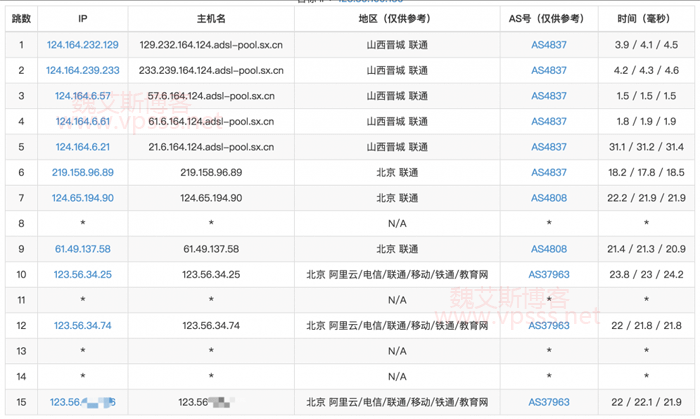Click the 地区（仅供参考） column header
The width and height of the screenshot is (700, 419).
tap(396, 19)
